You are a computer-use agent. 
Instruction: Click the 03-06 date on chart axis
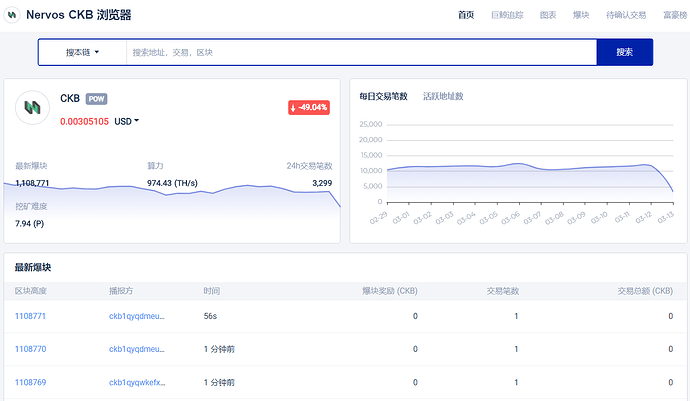pyautogui.click(x=511, y=218)
